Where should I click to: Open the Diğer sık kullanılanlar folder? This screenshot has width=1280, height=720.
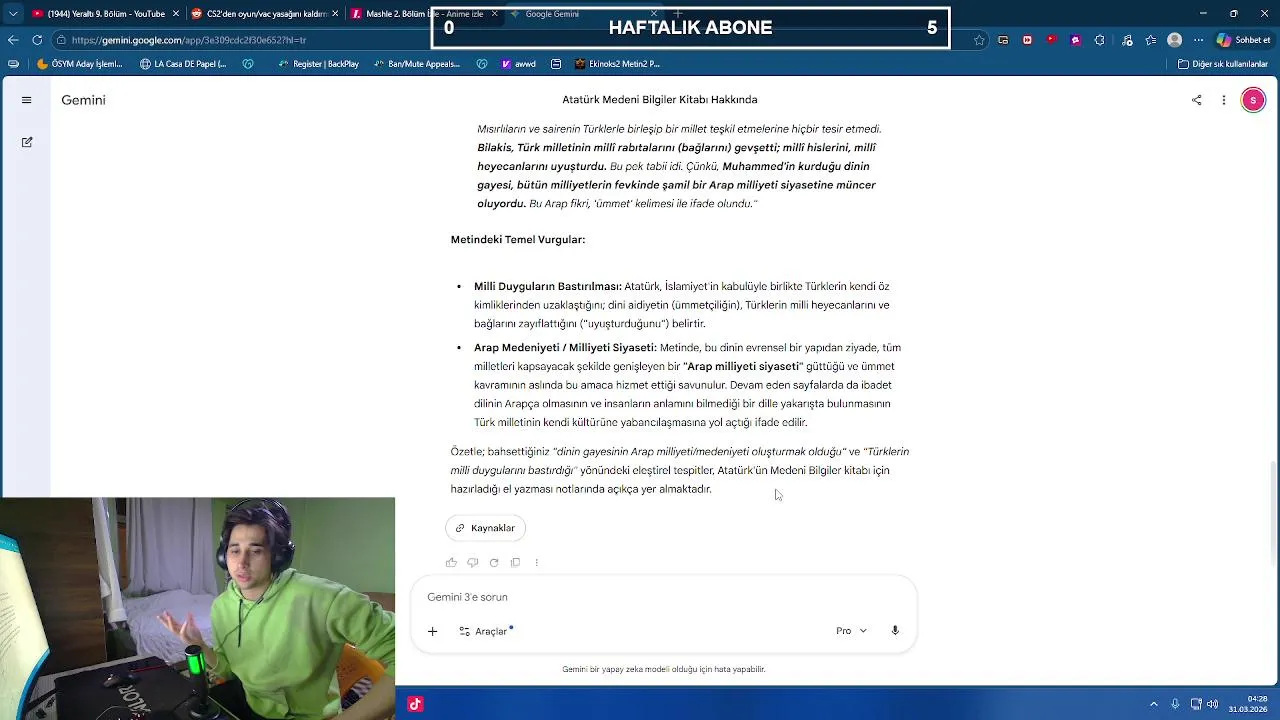[x=1223, y=64]
